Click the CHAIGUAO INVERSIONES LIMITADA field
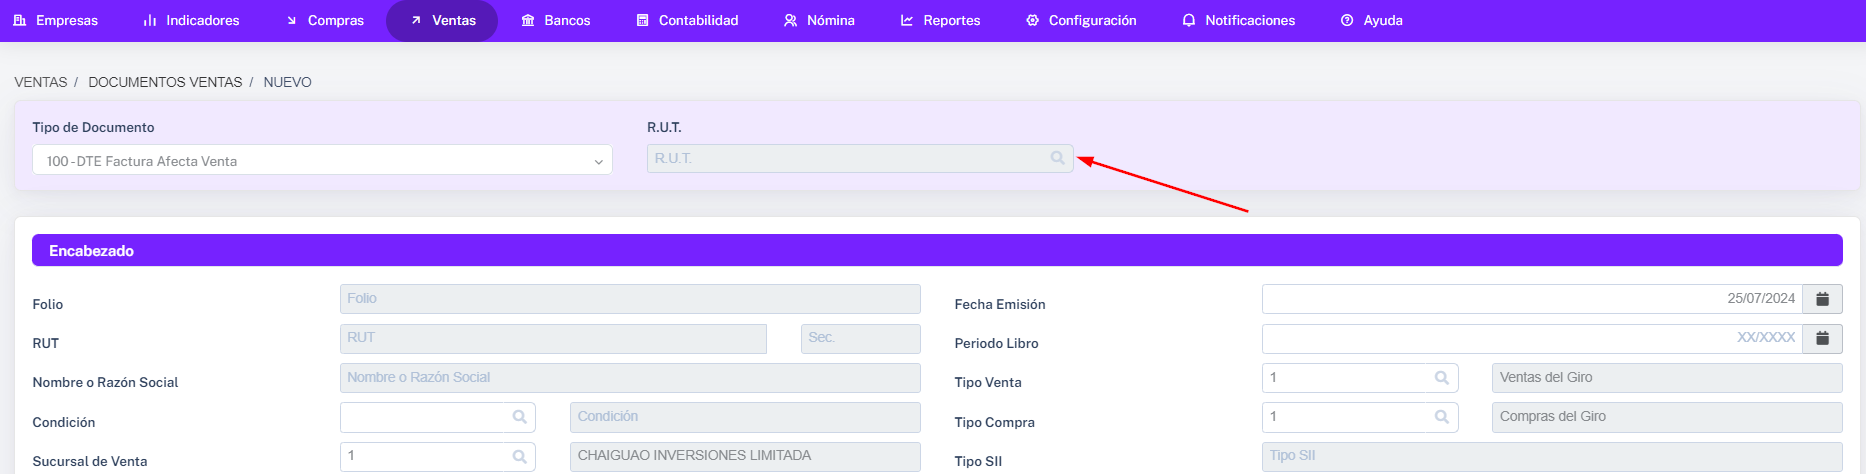 coord(745,456)
